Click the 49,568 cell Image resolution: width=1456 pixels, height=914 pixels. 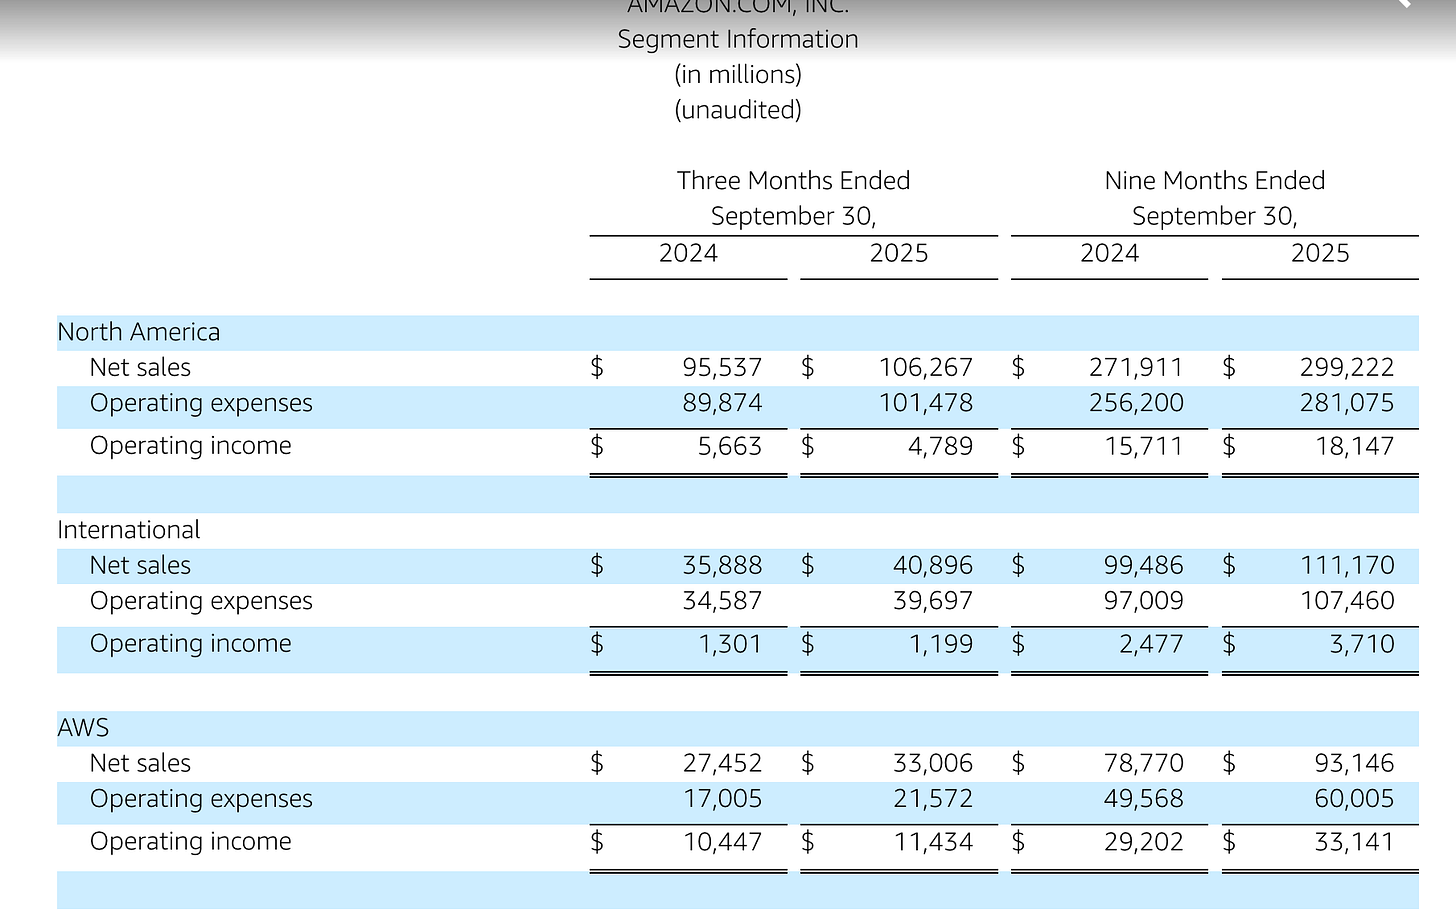point(1144,799)
